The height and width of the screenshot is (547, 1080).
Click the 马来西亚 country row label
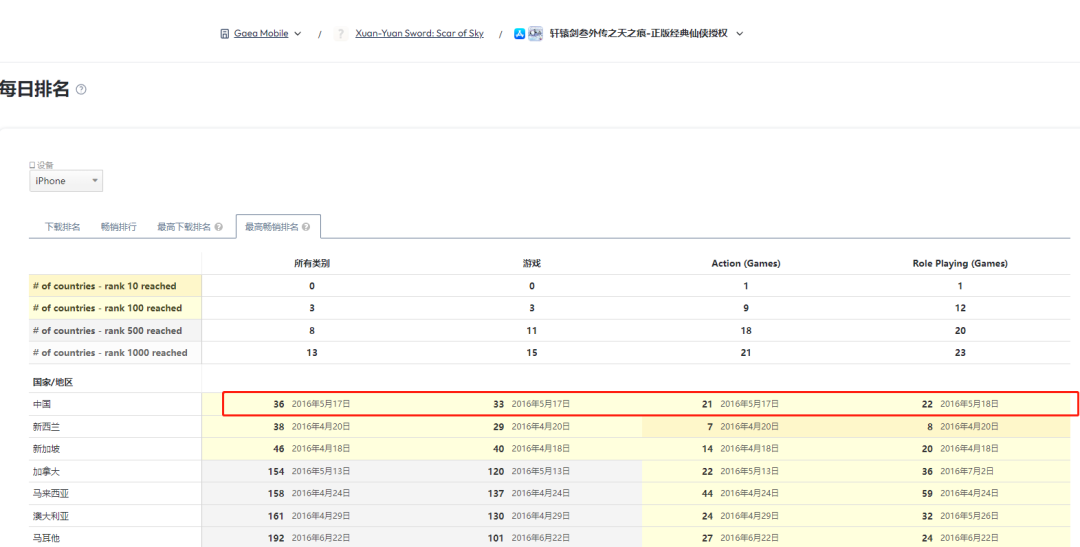point(50,493)
